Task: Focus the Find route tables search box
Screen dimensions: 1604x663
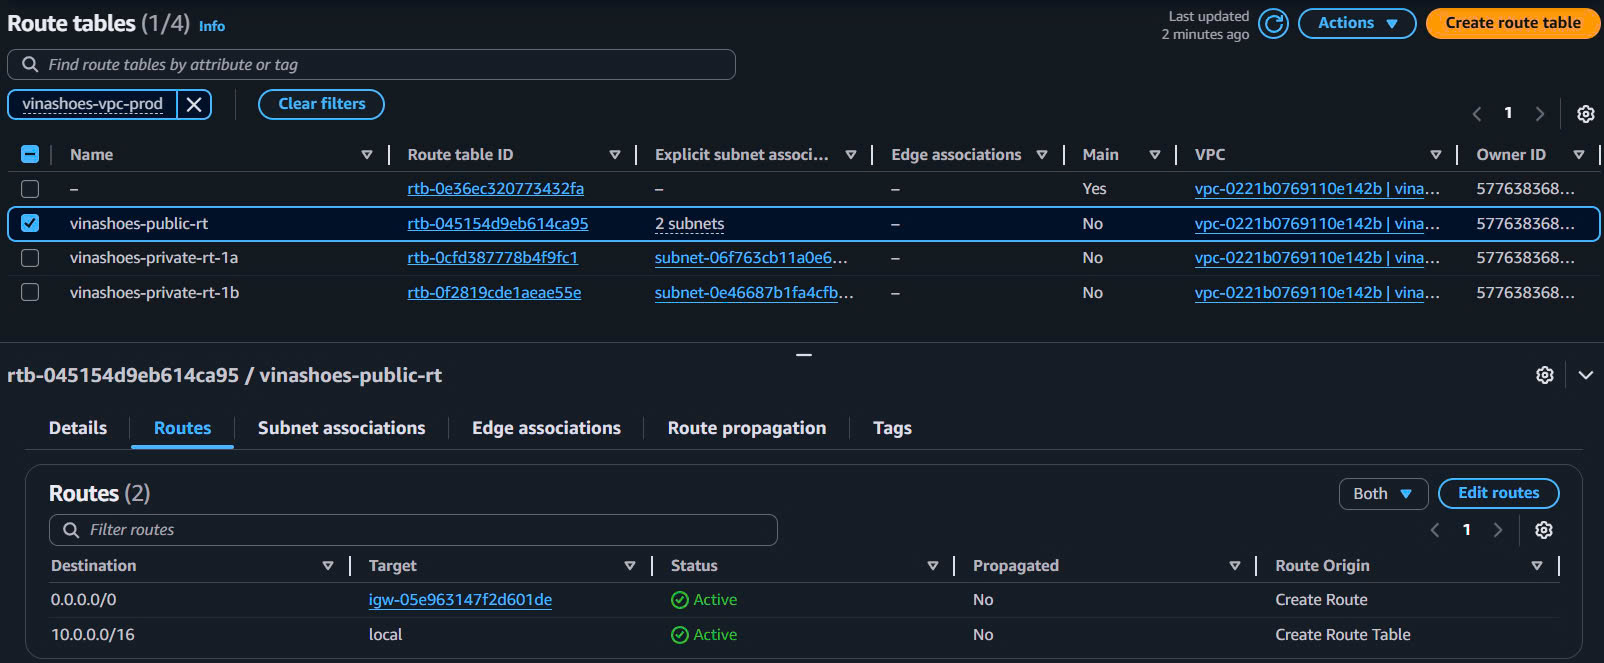Action: [380, 65]
